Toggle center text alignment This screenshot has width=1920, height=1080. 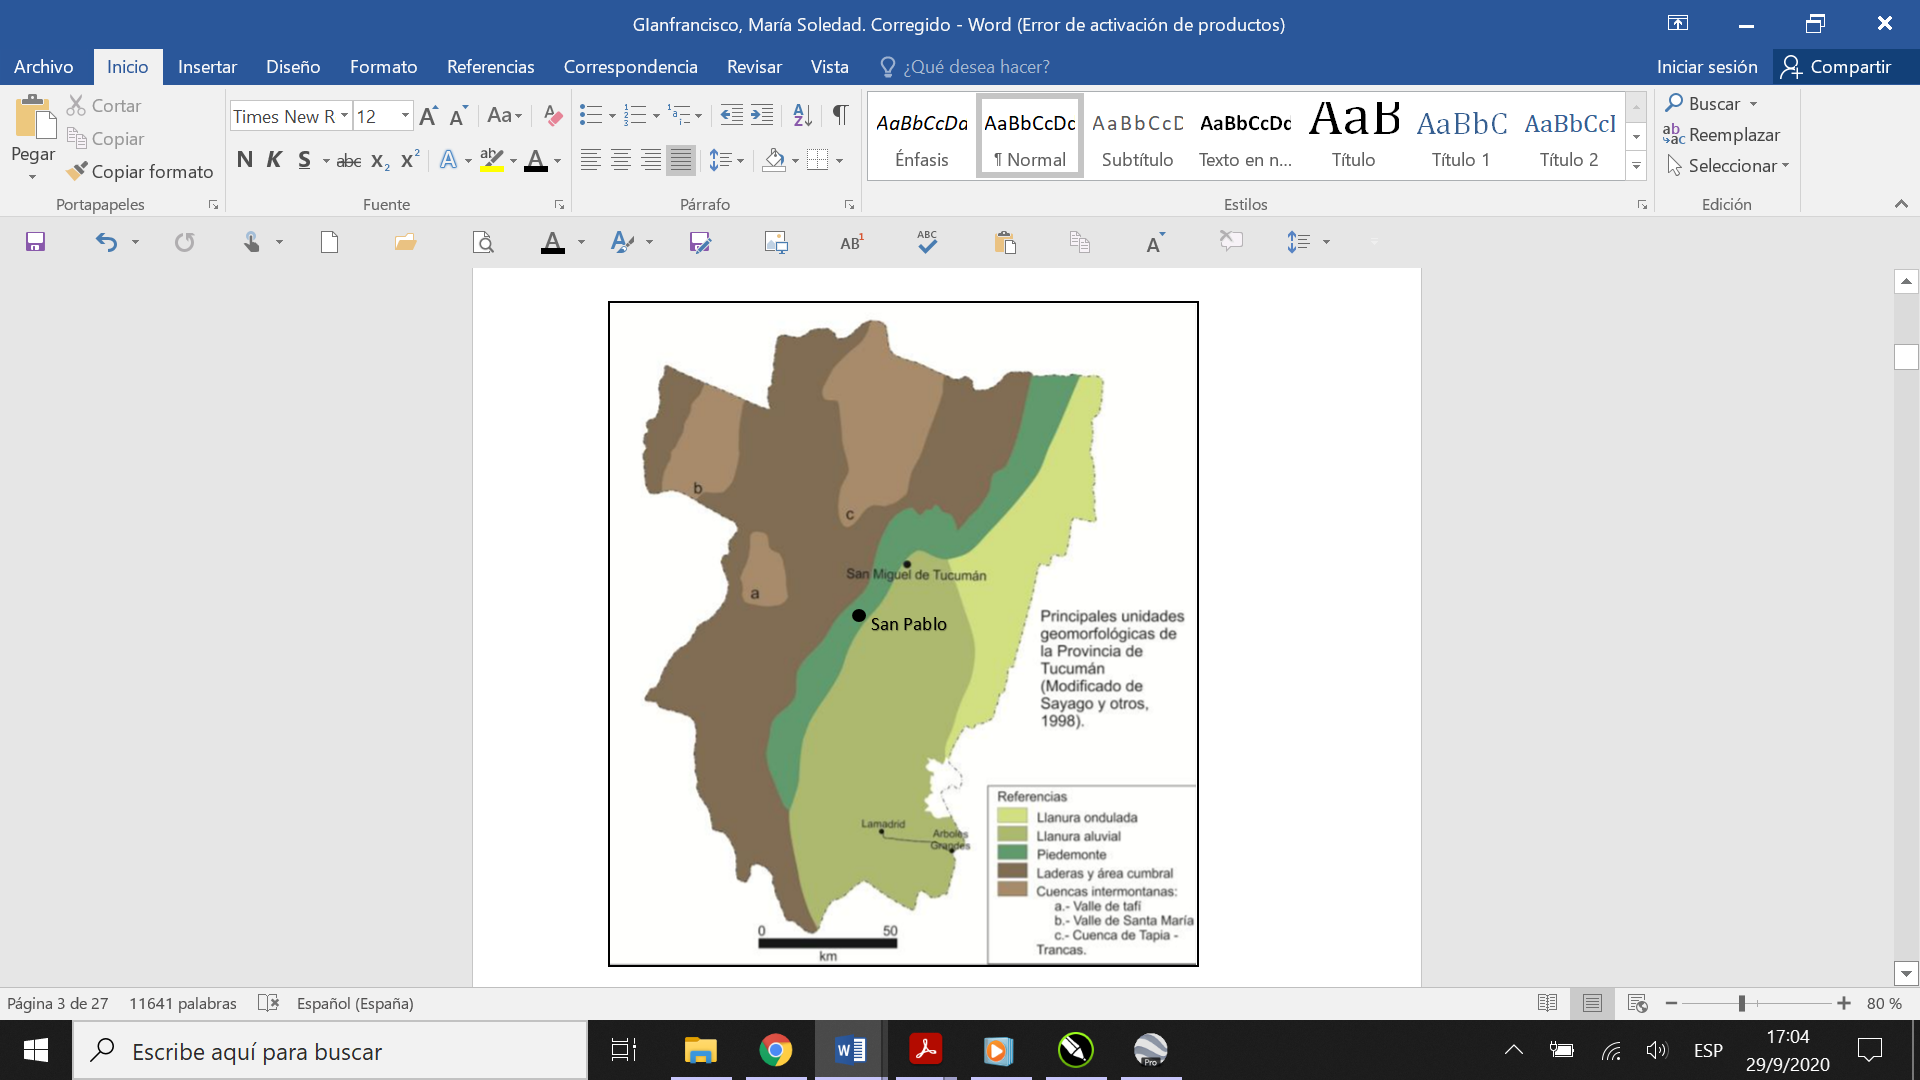pos(621,159)
